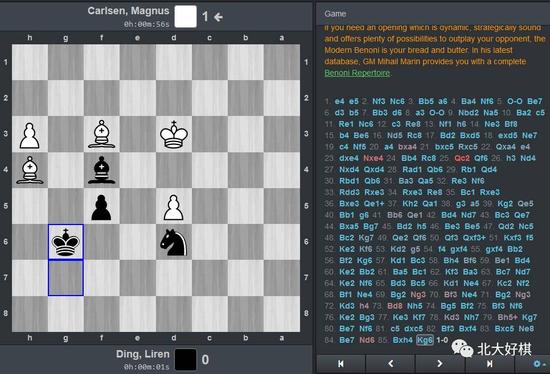Go to move 33.Rdd3 in notation

(x=349, y=192)
